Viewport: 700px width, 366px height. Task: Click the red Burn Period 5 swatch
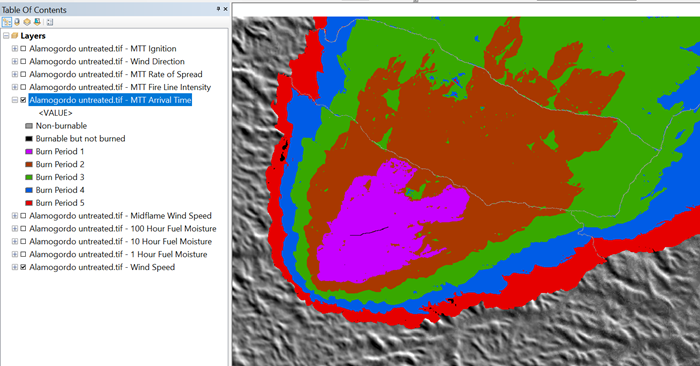point(29,203)
